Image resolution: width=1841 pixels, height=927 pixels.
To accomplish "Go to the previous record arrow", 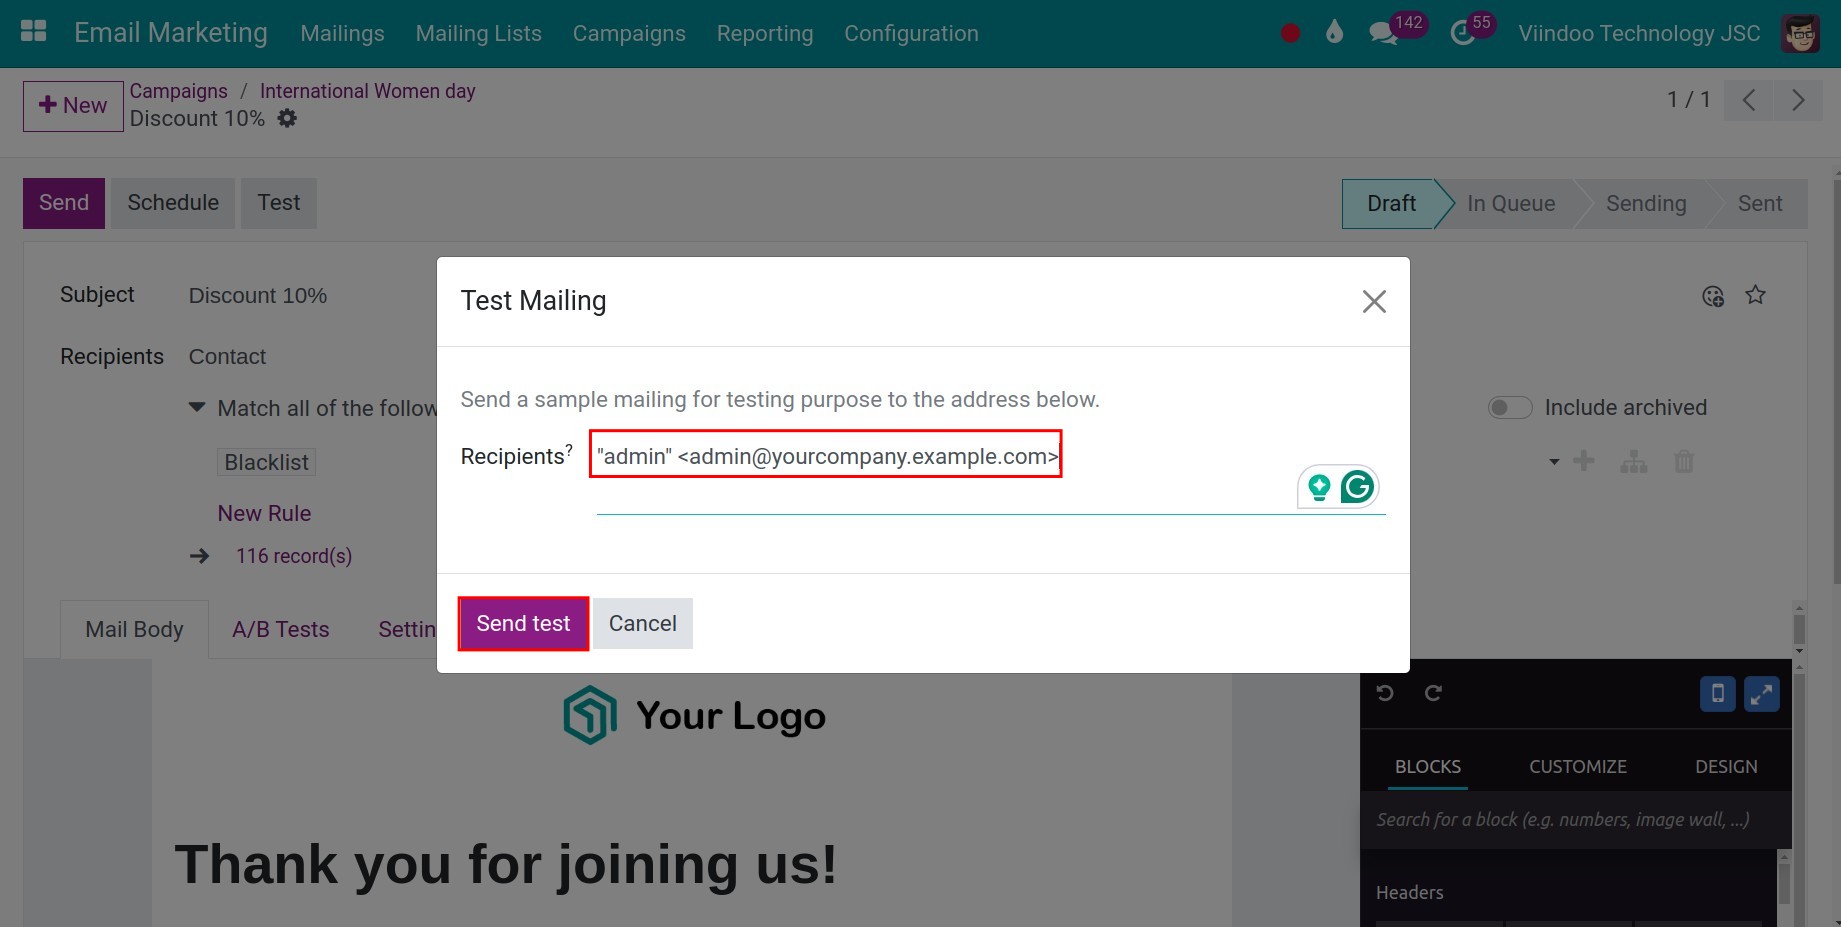I will (1749, 100).
